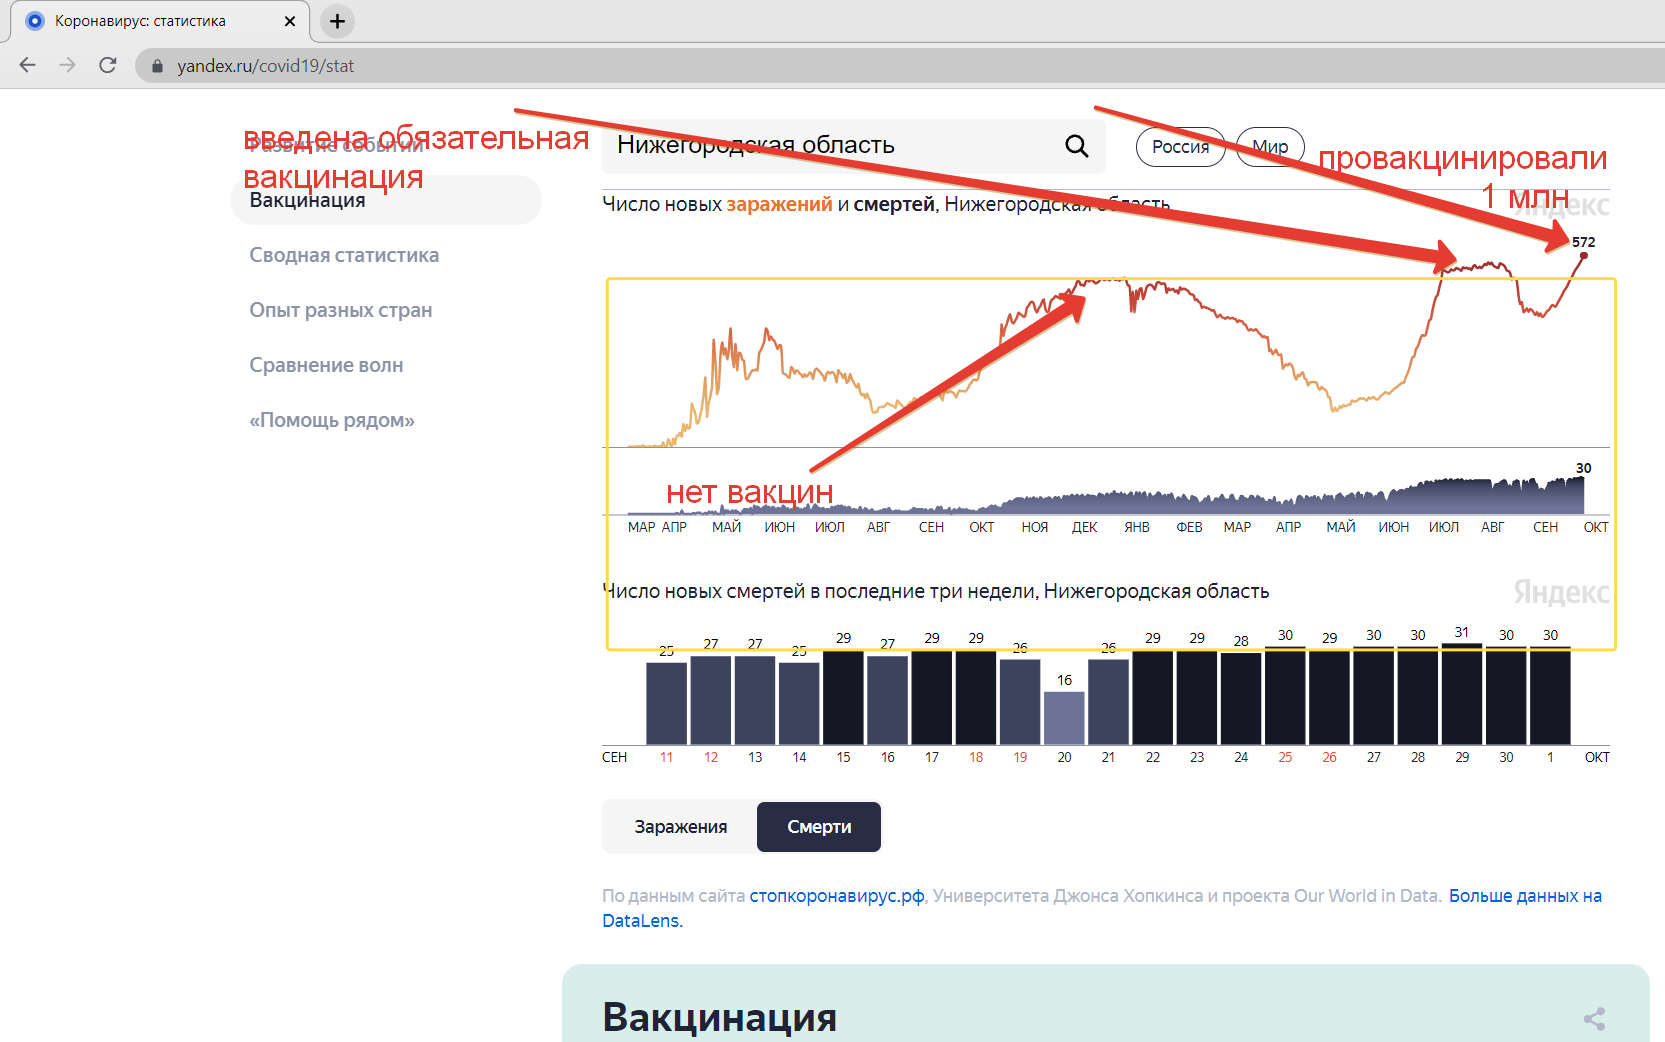This screenshot has width=1665, height=1042.
Task: Click the browser back arrow
Action: click(x=28, y=65)
